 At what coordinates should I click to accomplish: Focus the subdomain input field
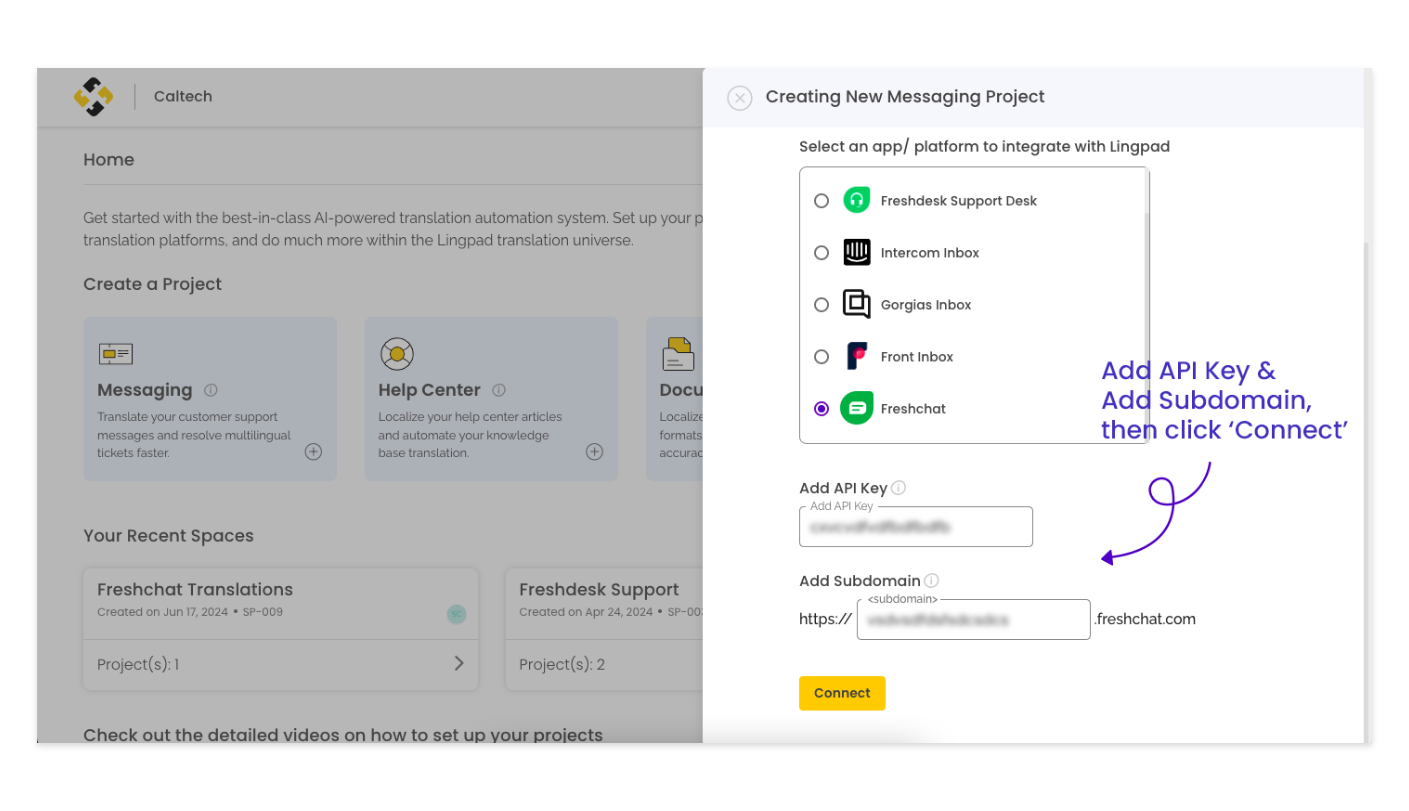click(x=974, y=620)
